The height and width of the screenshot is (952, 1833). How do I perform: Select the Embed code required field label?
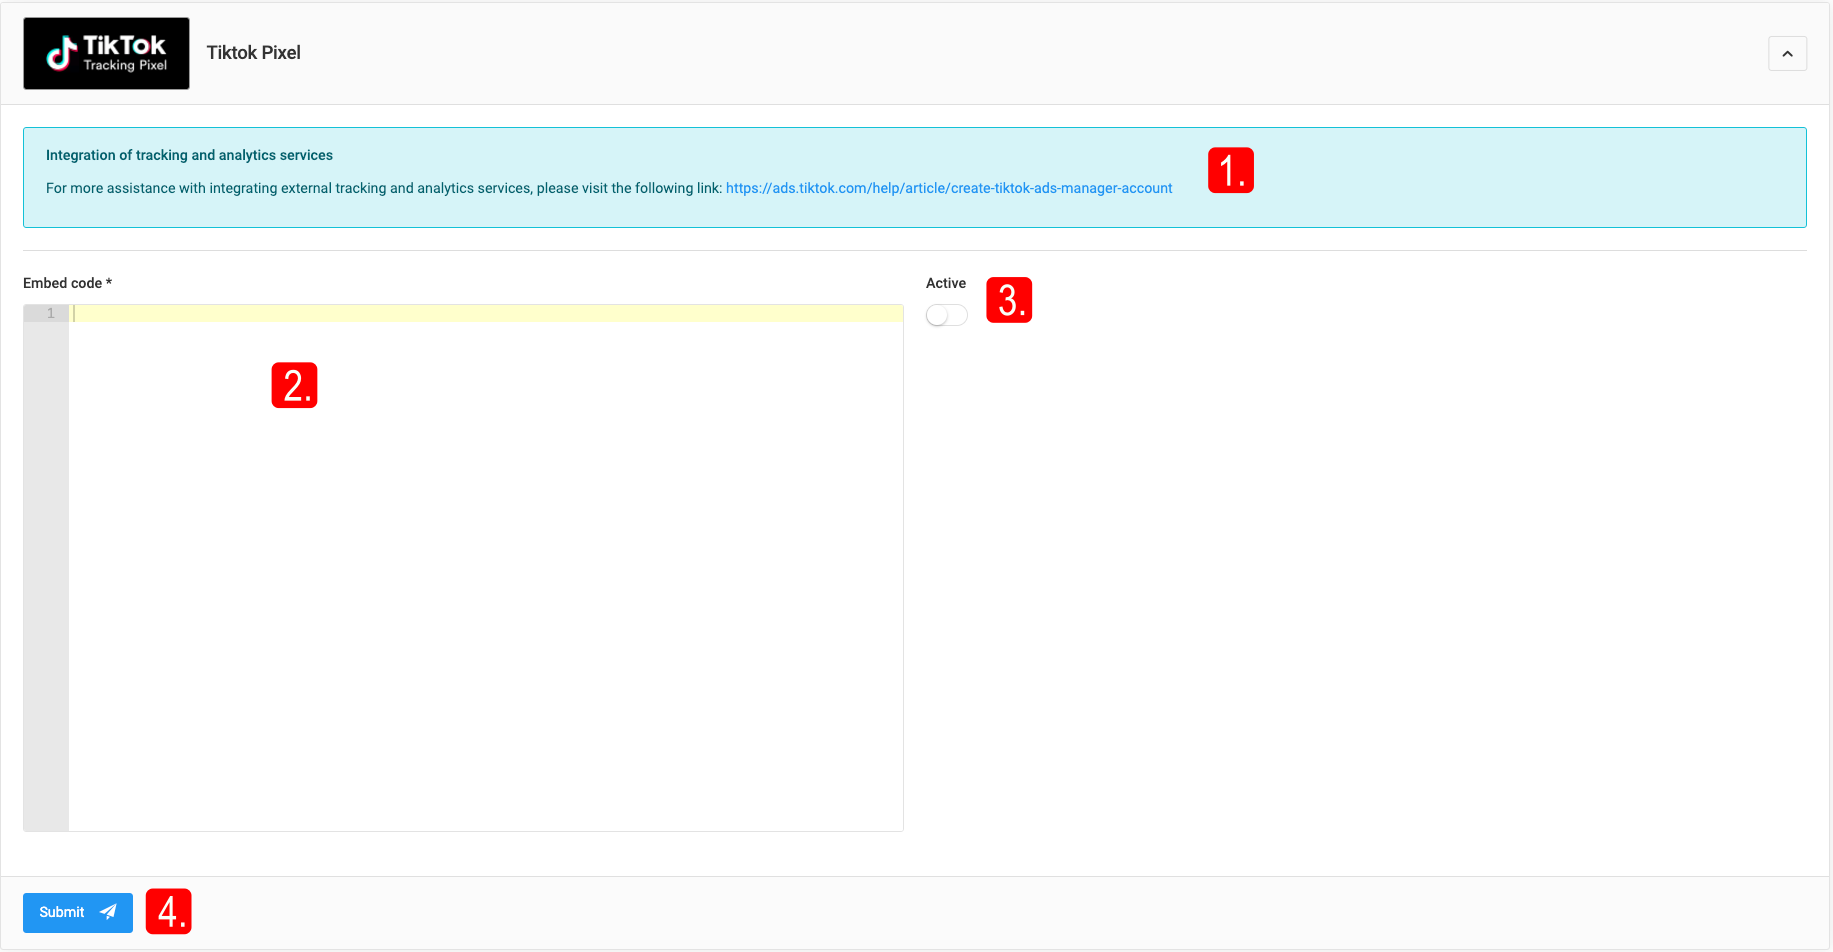66,283
